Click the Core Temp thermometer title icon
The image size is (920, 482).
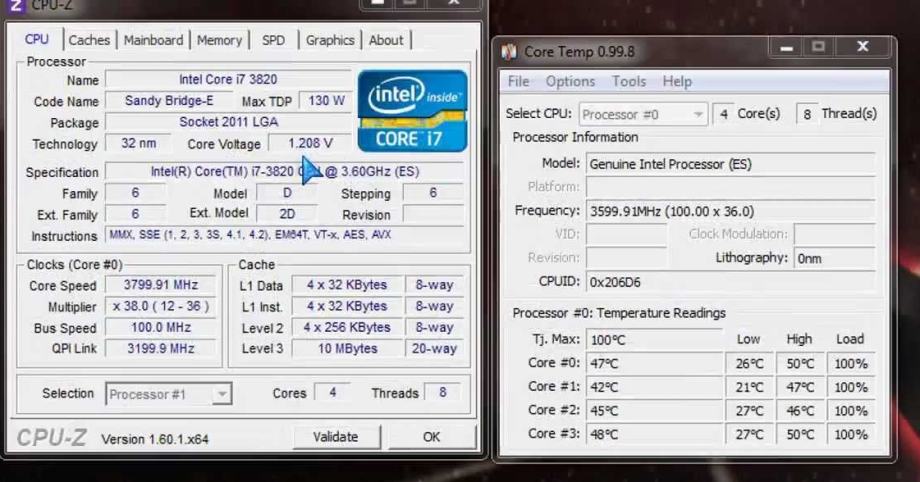point(509,52)
